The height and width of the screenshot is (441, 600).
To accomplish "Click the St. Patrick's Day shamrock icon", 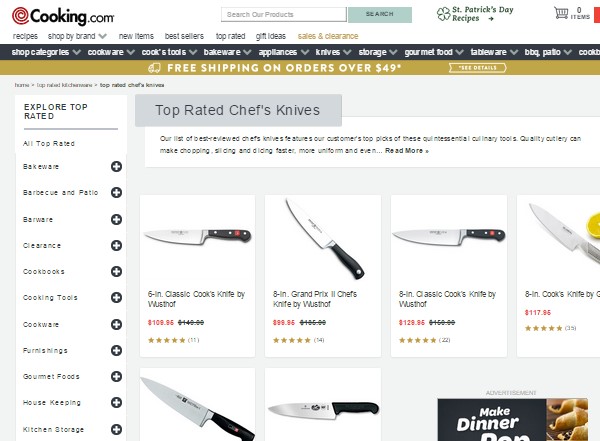I will point(443,14).
